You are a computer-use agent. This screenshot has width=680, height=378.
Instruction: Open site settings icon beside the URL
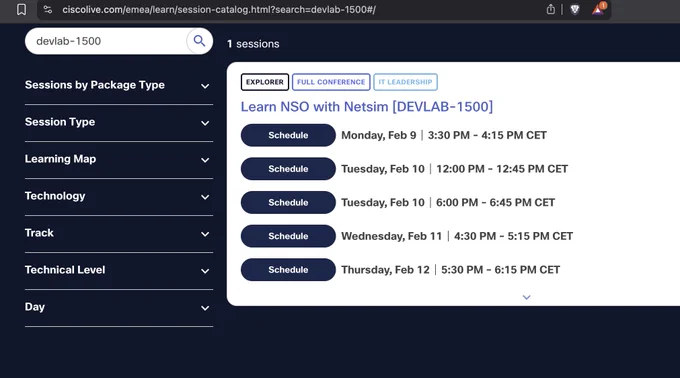coord(48,10)
